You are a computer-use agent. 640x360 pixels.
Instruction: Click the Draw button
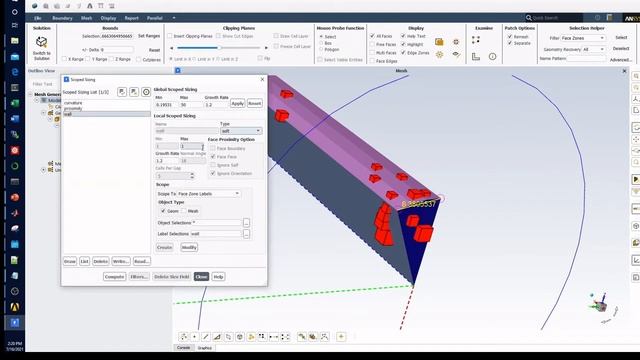pos(70,261)
